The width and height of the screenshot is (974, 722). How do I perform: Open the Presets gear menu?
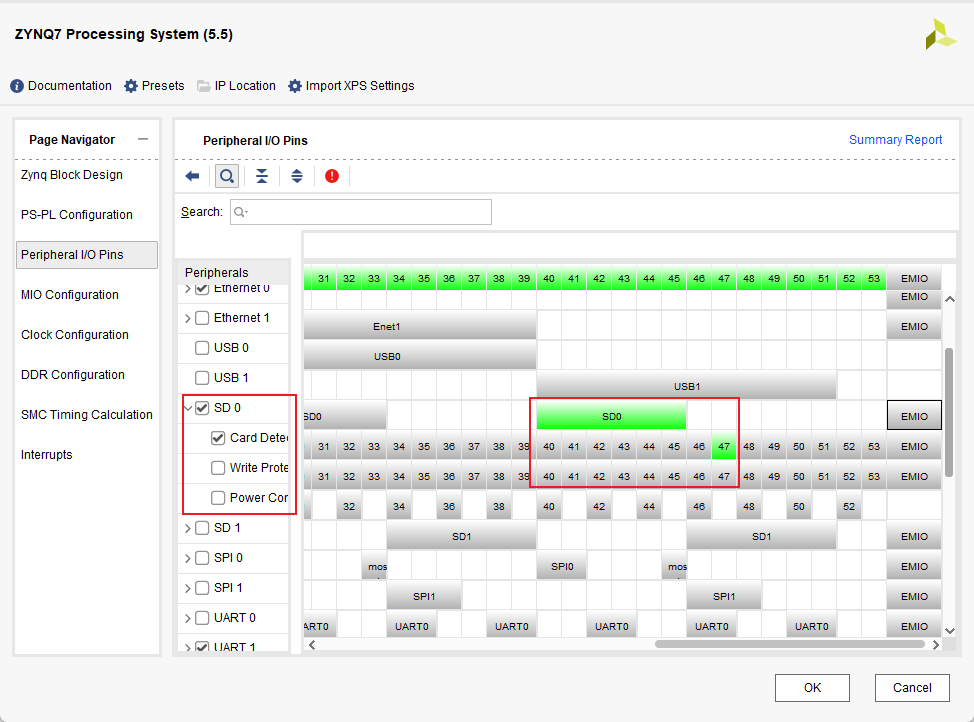(131, 86)
